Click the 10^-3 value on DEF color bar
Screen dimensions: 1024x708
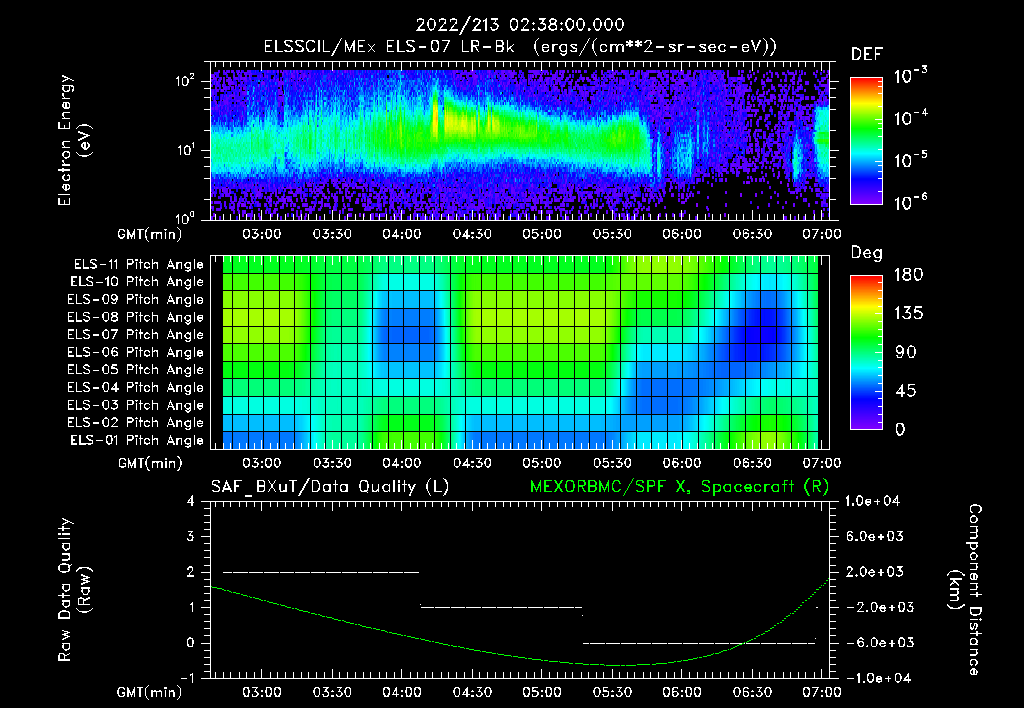911,75
